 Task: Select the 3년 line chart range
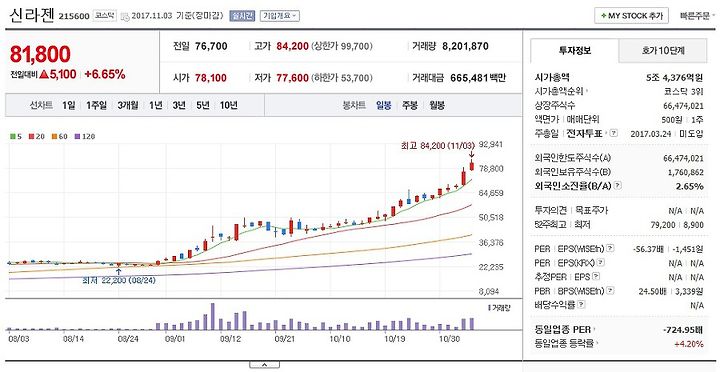[x=179, y=105]
